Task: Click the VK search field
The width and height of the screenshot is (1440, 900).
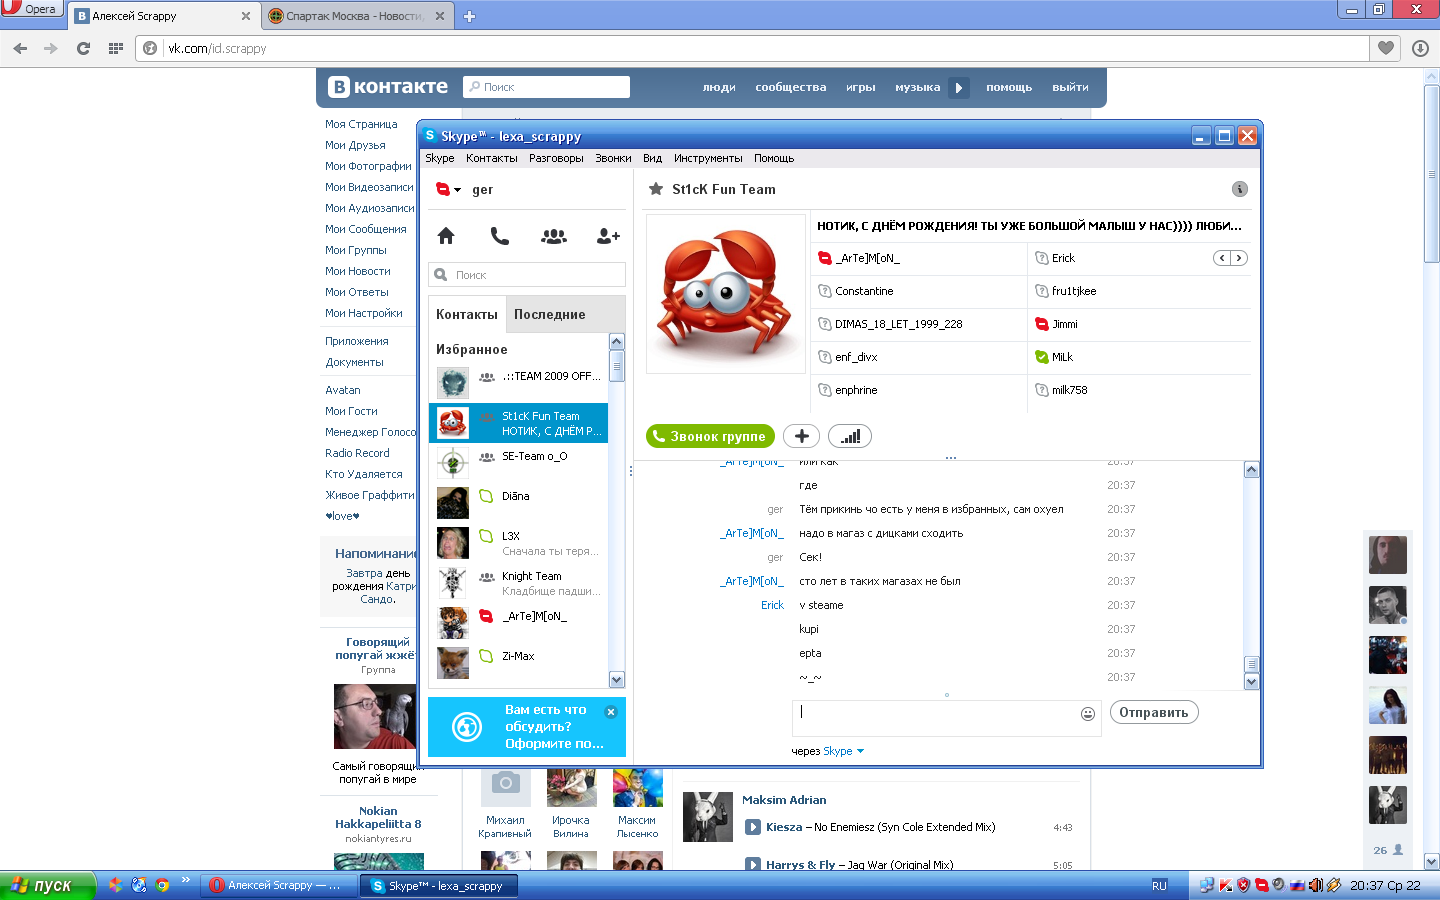Action: pos(547,87)
